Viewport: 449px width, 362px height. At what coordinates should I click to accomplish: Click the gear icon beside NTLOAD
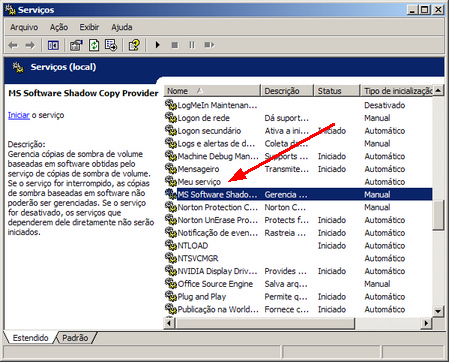pyautogui.click(x=171, y=245)
